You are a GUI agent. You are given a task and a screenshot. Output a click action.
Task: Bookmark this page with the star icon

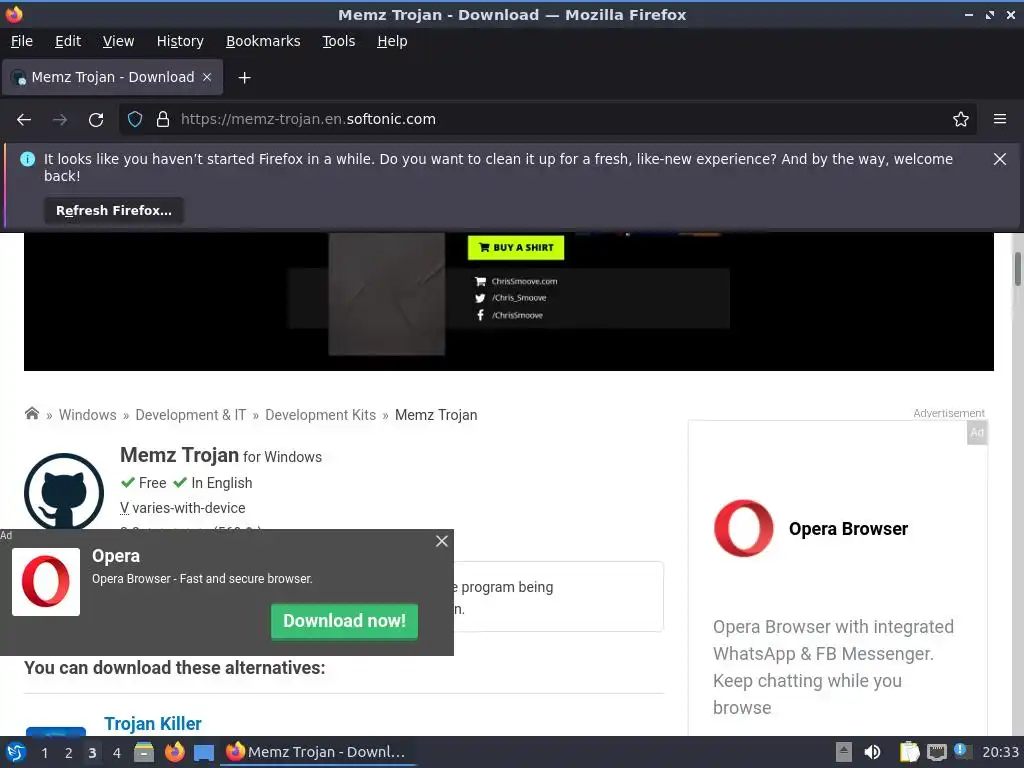coord(960,119)
